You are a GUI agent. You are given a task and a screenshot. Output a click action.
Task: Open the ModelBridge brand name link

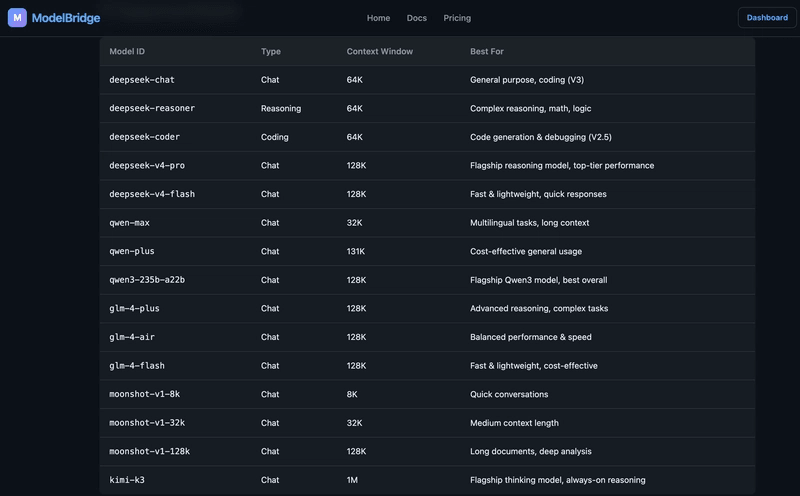coord(66,18)
